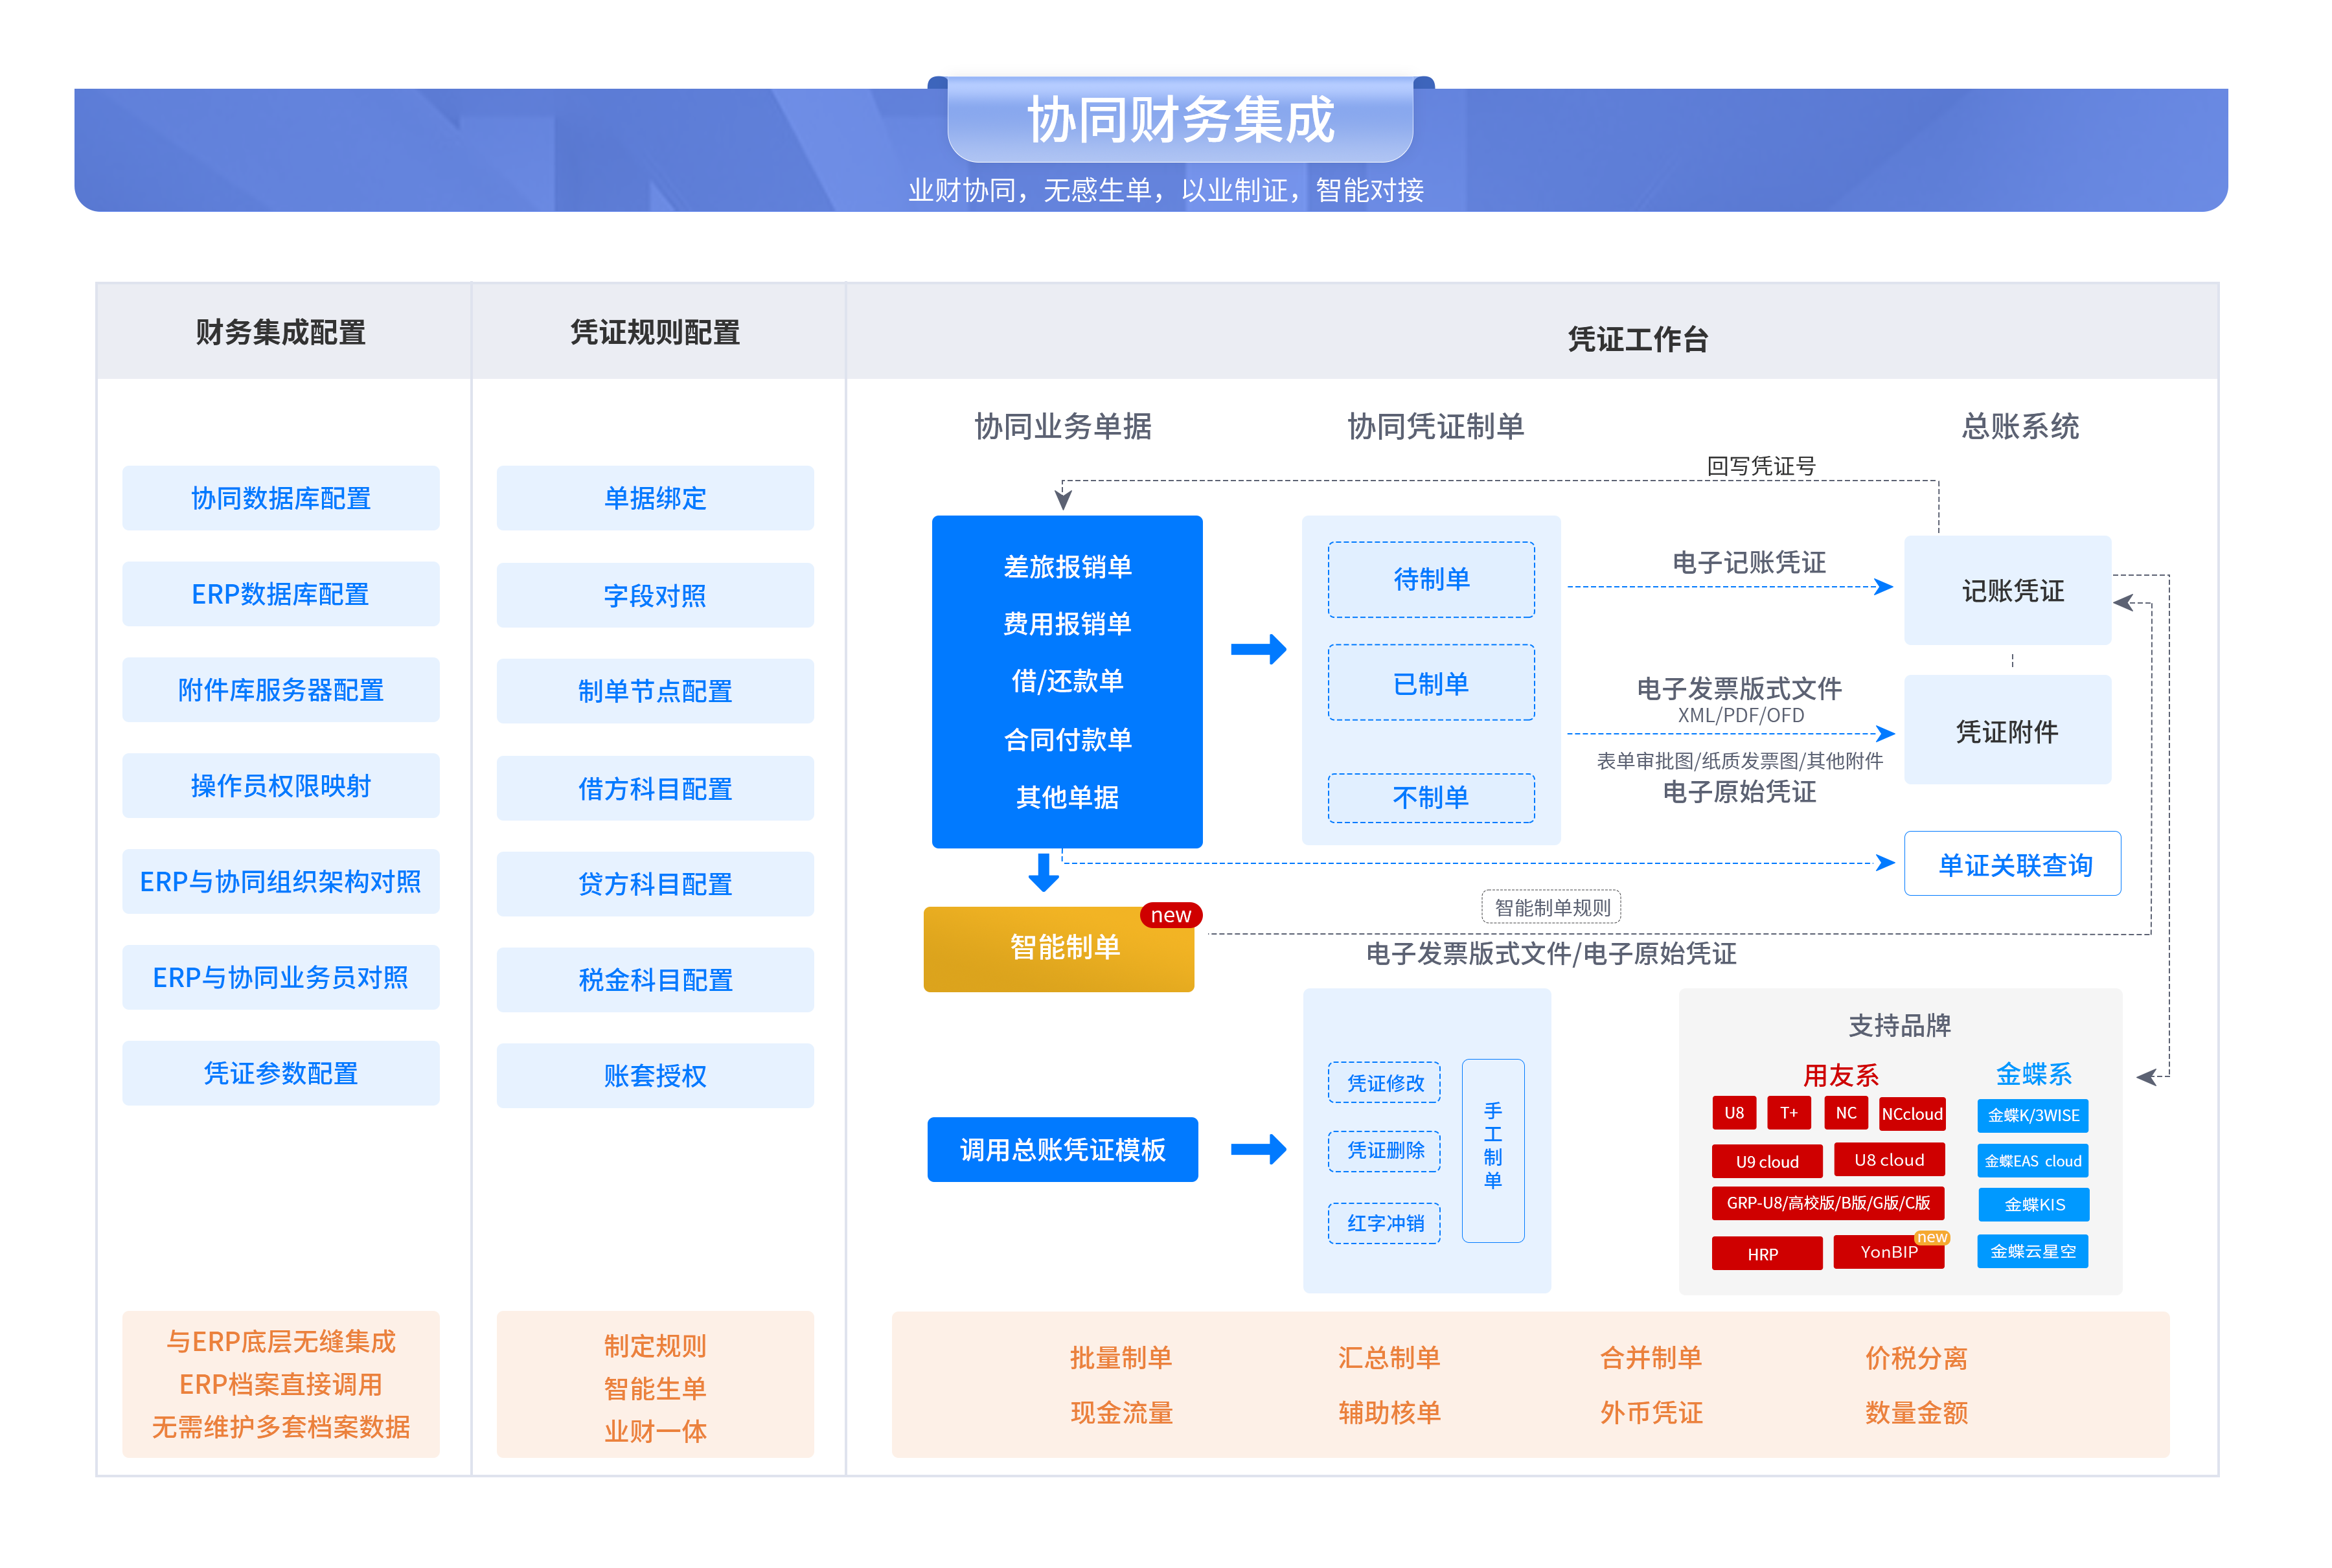
Task: Click the 调用总账凭证模板 button
Action: [1062, 1149]
